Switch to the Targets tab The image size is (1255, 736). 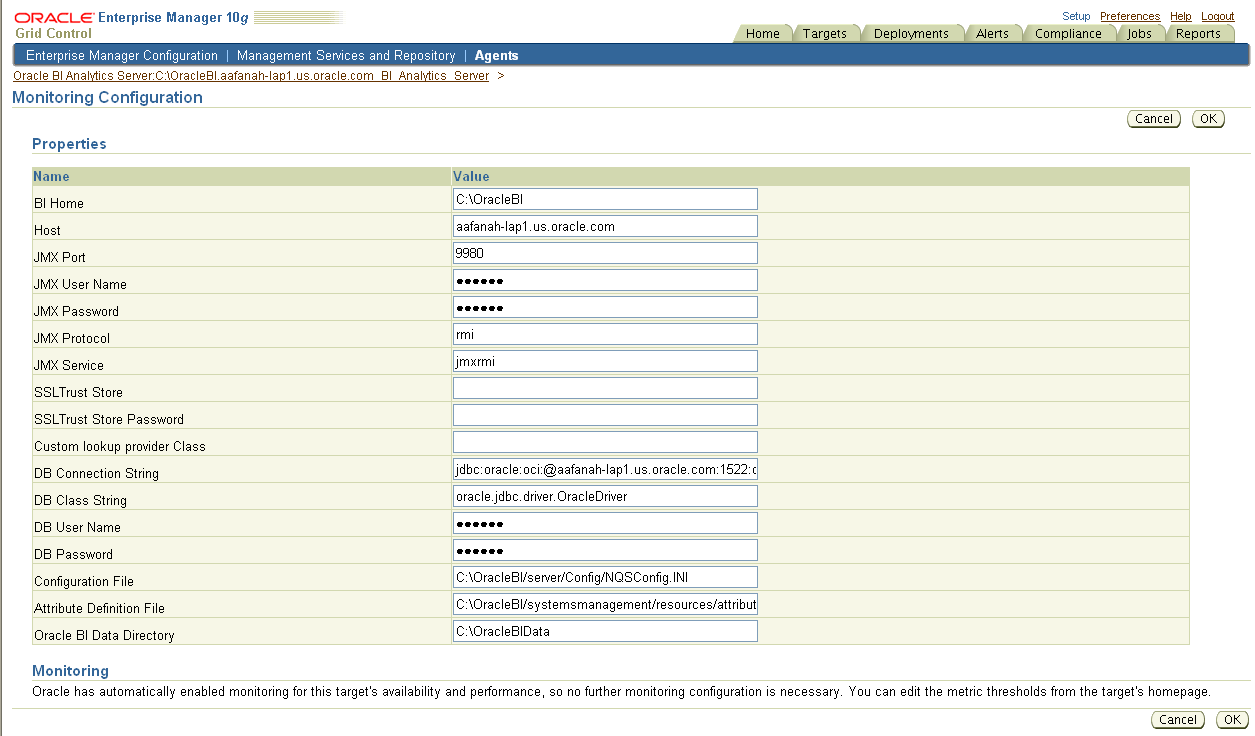(824, 33)
